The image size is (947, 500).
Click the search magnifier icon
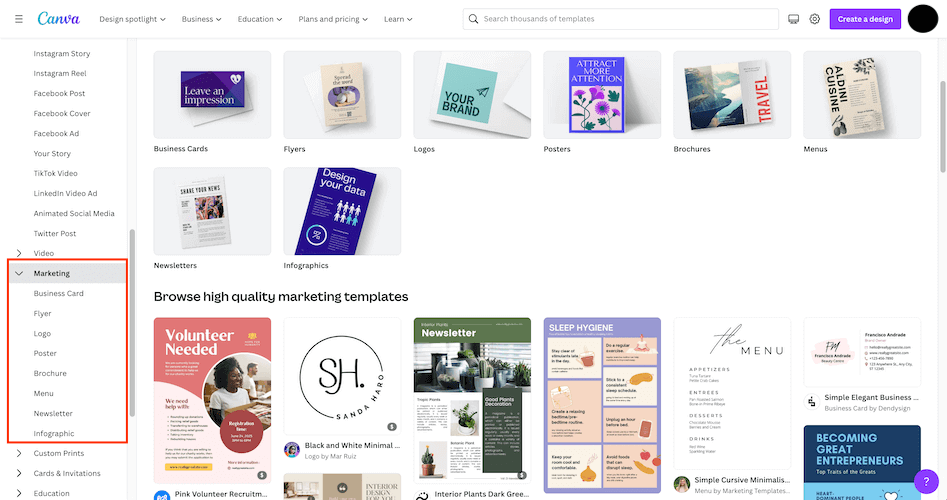(x=474, y=19)
